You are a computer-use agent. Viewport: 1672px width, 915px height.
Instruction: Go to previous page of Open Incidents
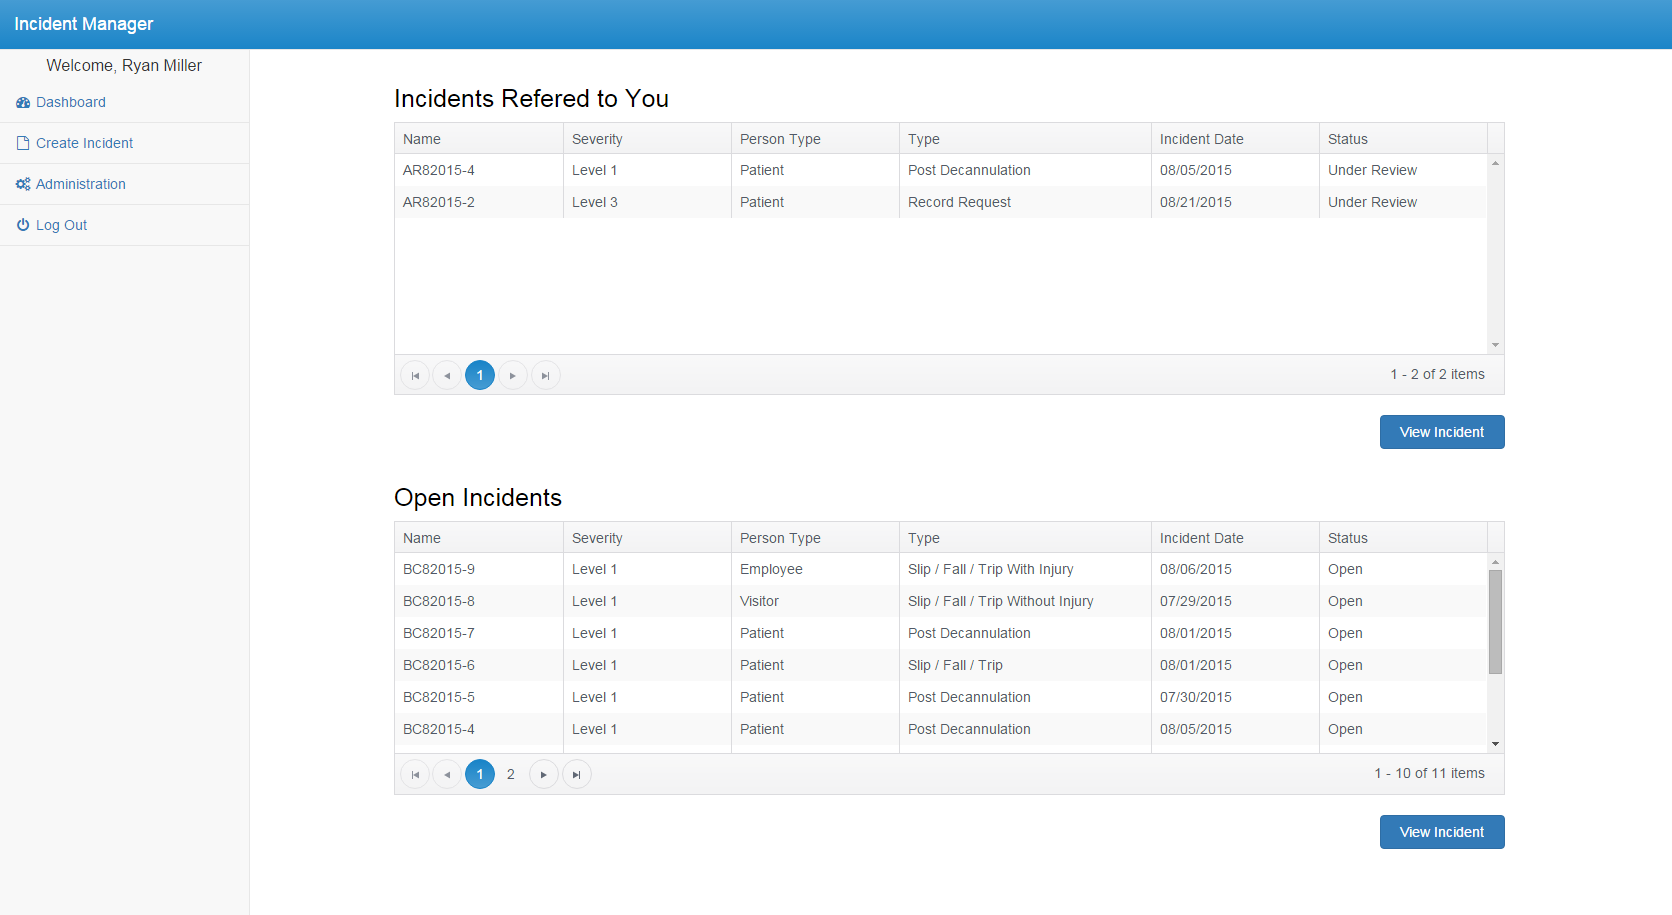[447, 774]
